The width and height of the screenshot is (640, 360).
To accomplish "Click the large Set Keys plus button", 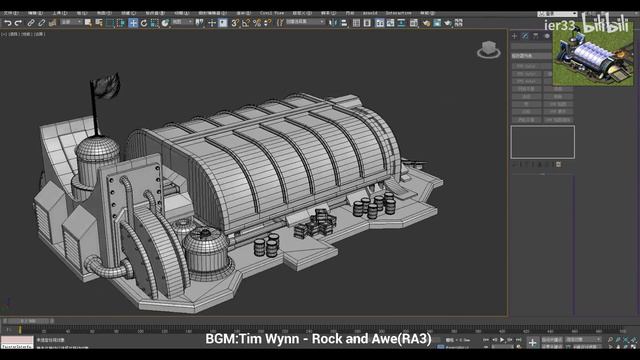I will tap(532, 343).
